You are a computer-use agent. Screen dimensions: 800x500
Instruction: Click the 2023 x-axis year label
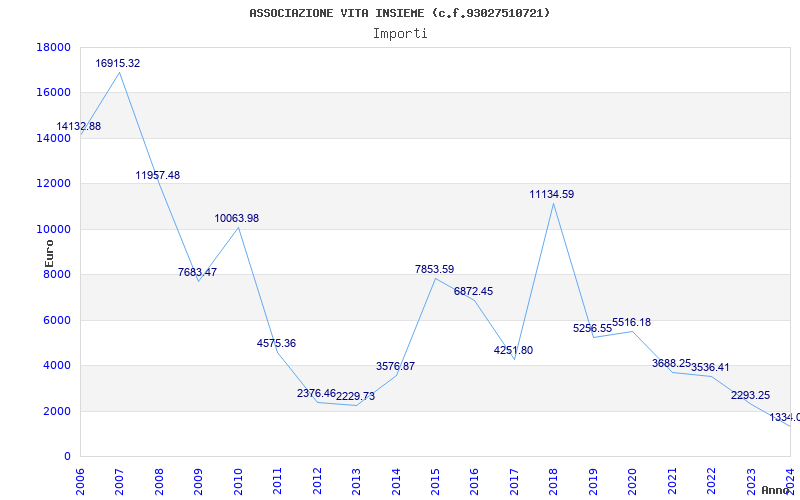[750, 481]
